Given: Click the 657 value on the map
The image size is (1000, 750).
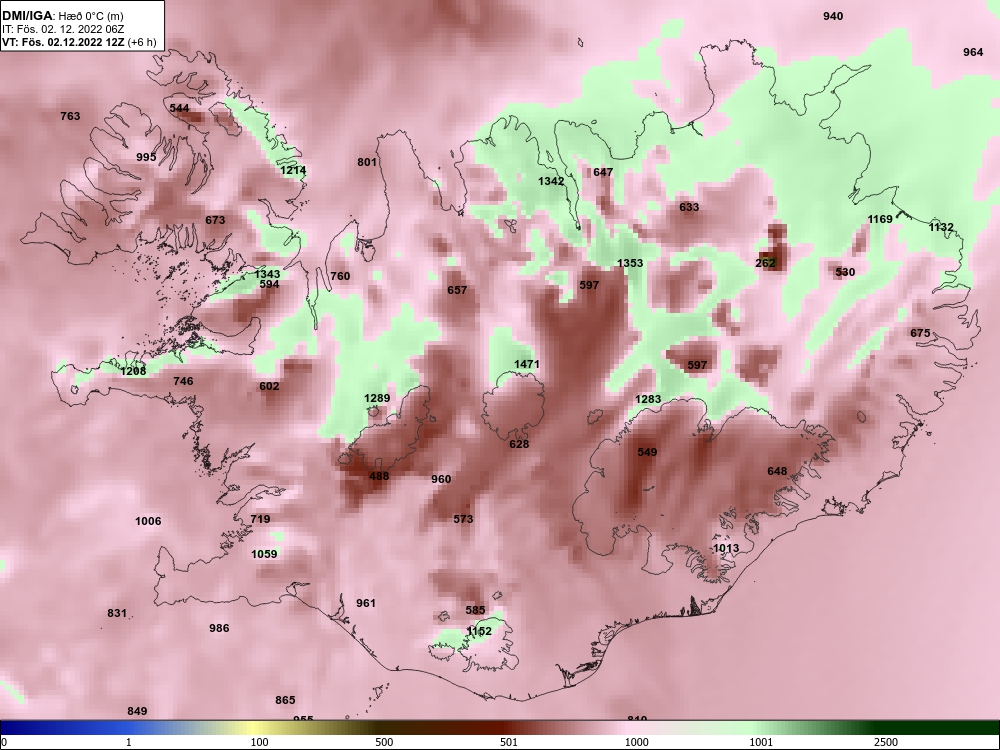Looking at the screenshot, I should (x=457, y=290).
